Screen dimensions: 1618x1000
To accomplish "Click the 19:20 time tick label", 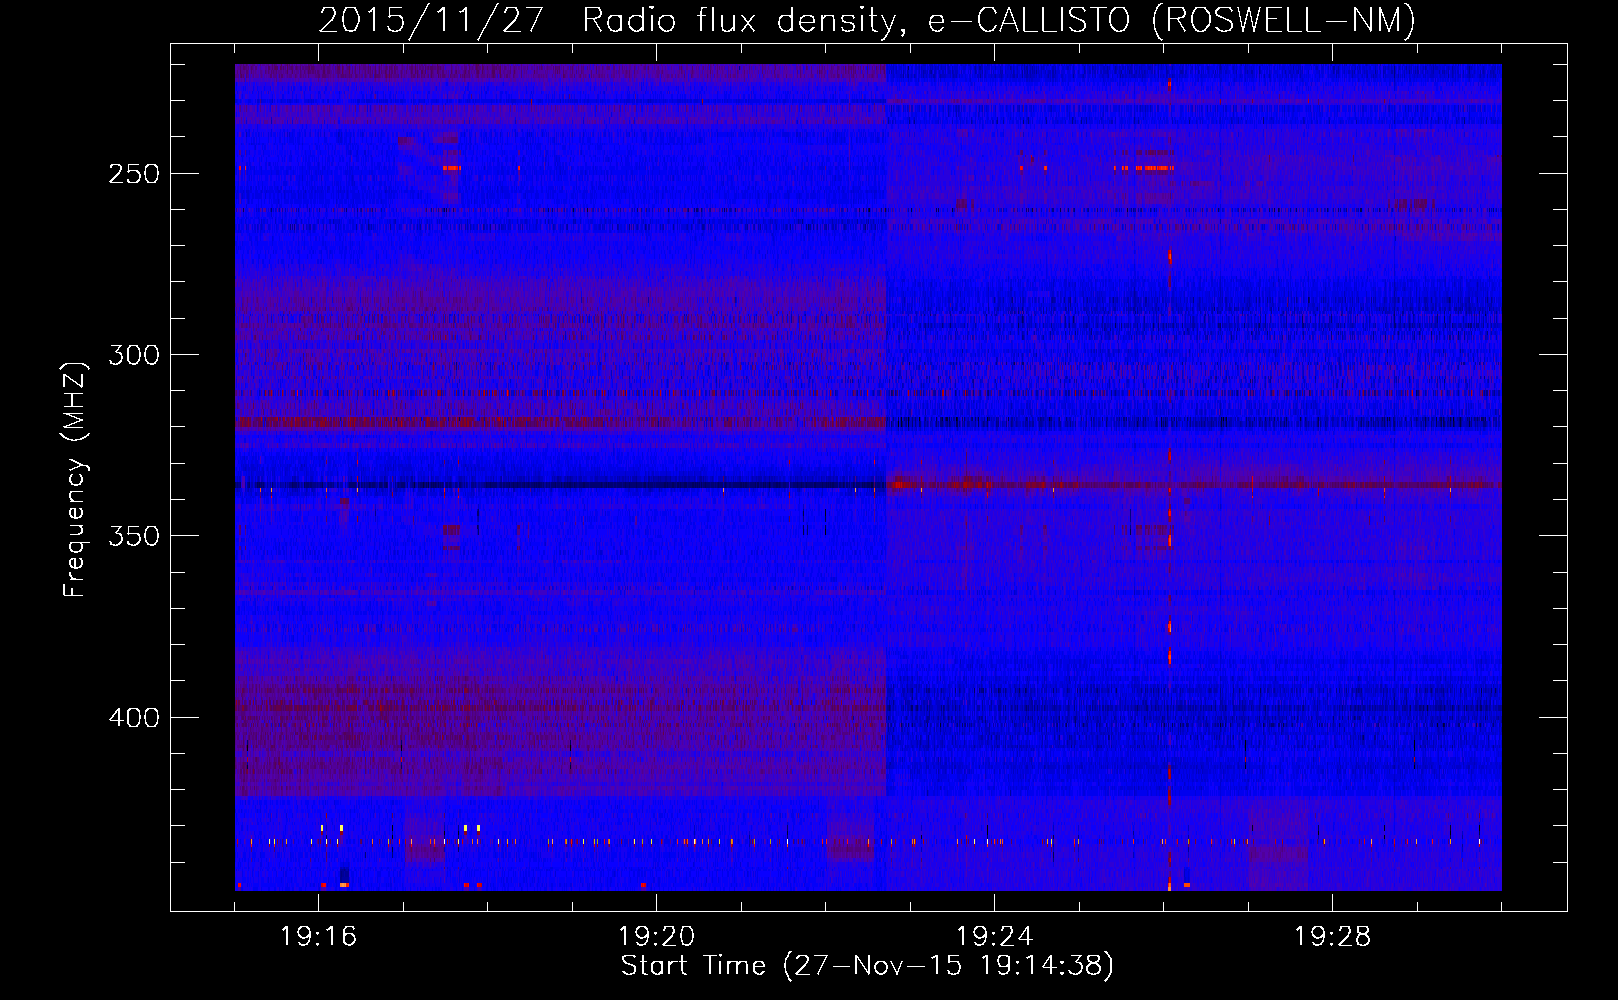I will click(x=656, y=937).
